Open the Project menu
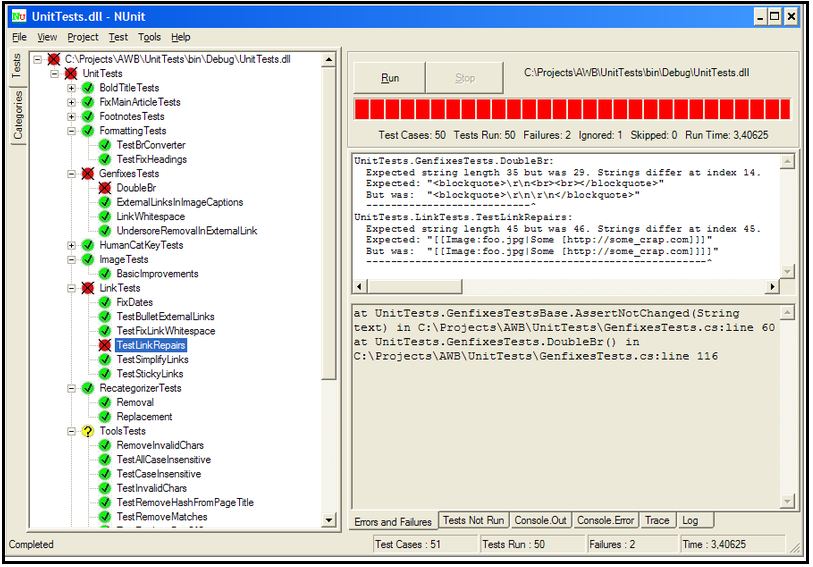This screenshot has width=813, height=567. (x=82, y=37)
